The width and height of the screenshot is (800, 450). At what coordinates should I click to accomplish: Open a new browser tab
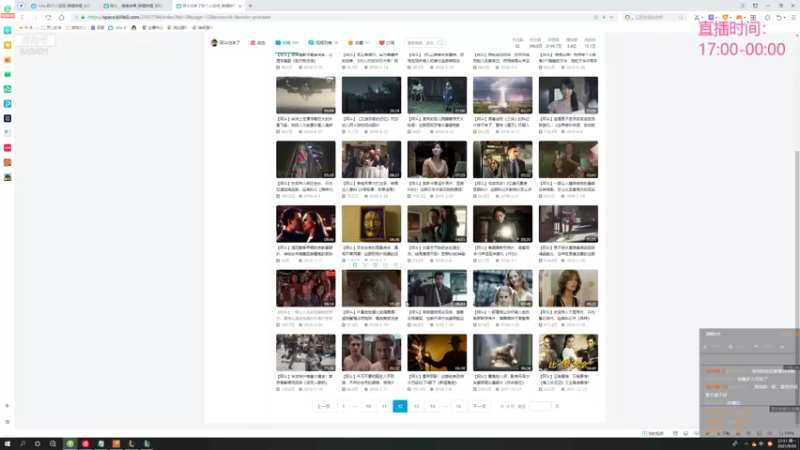coord(251,6)
